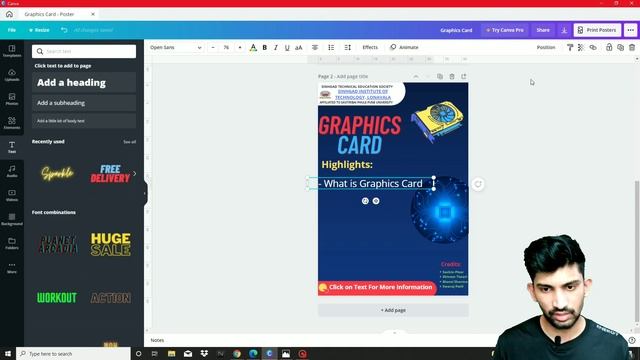Open the Videos sidebar panel
640x360 pixels.
coord(12,195)
